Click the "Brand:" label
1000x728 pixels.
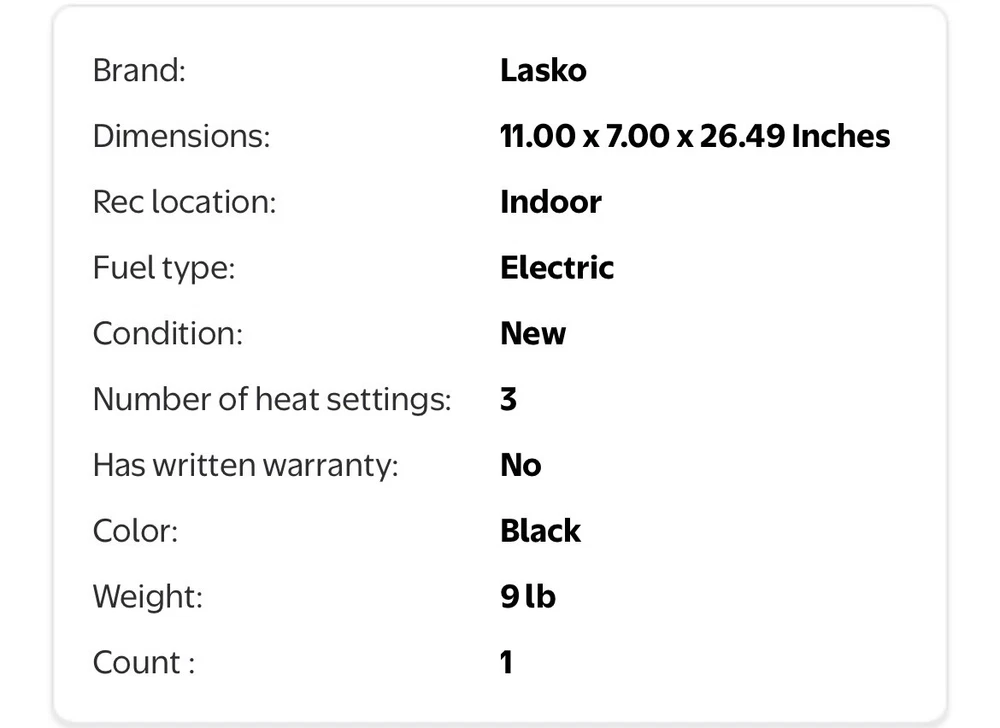pyautogui.click(x=139, y=71)
